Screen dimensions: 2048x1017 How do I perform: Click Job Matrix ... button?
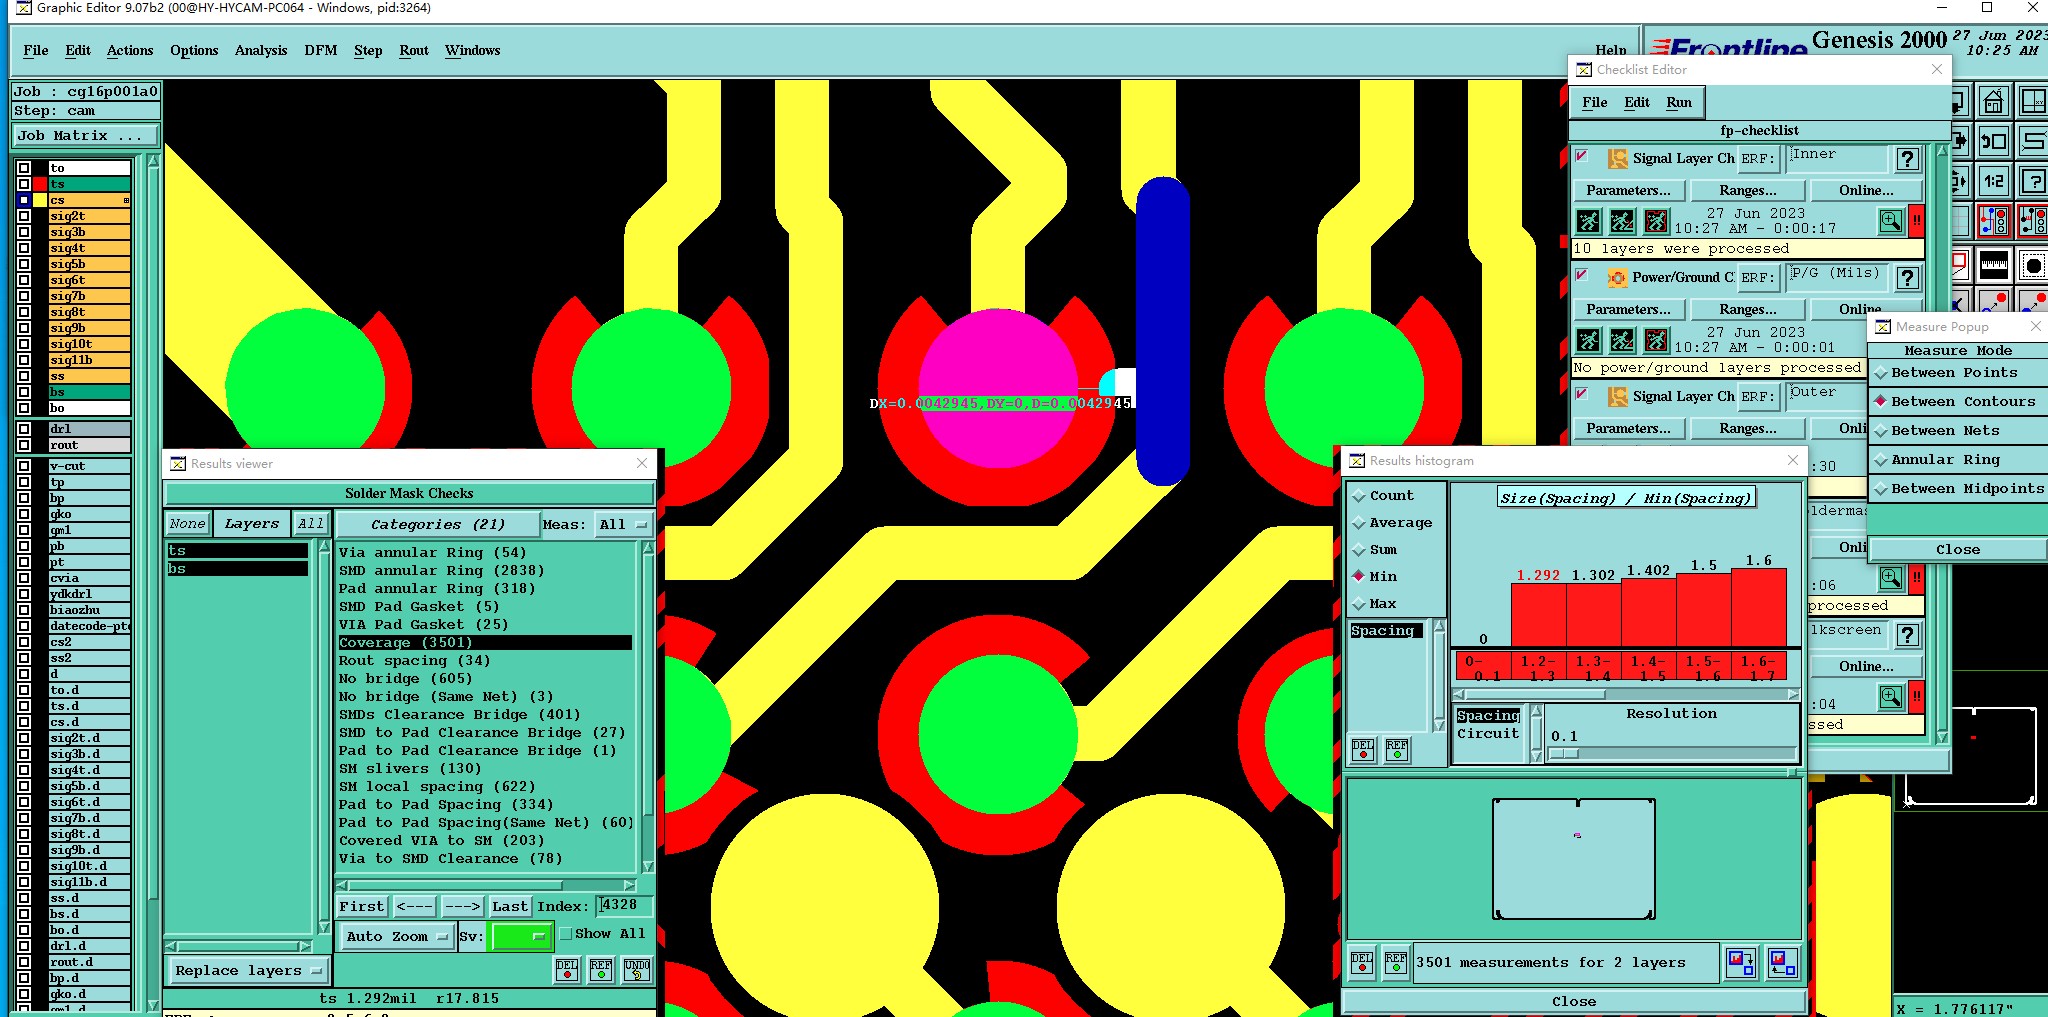(85, 136)
